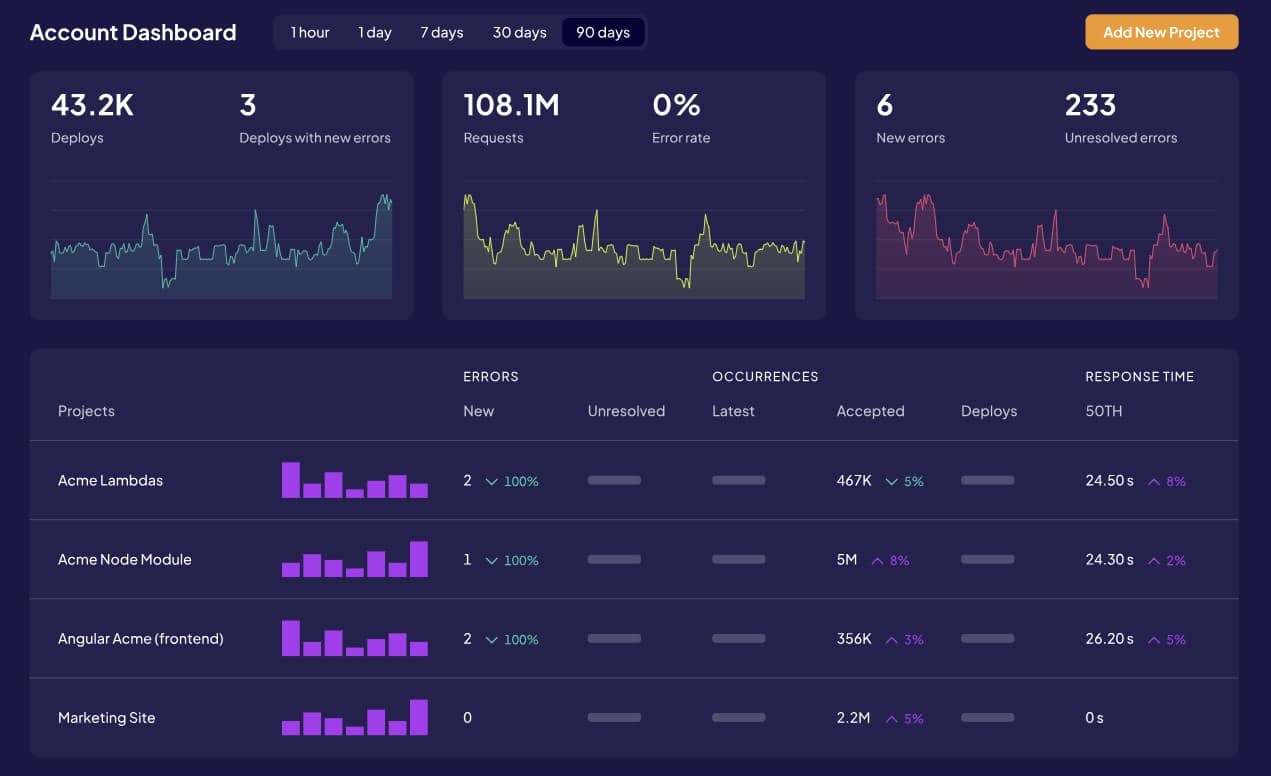Click the teal deploys line chart

[x=221, y=240]
